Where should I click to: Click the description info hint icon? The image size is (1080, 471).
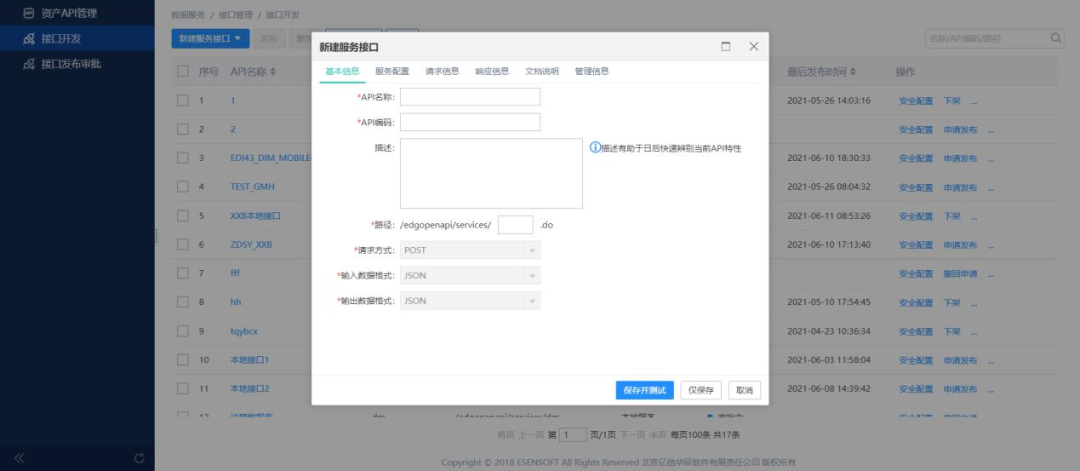point(595,147)
